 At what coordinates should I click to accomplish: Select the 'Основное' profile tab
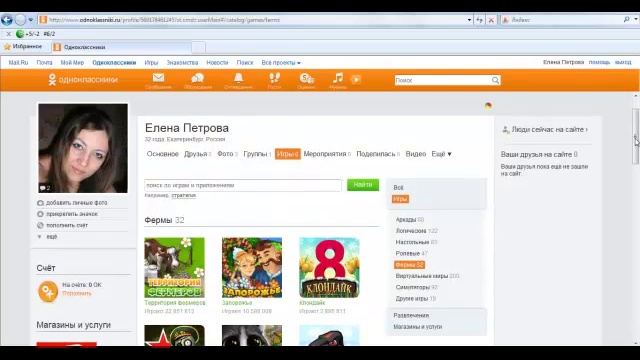(162, 154)
